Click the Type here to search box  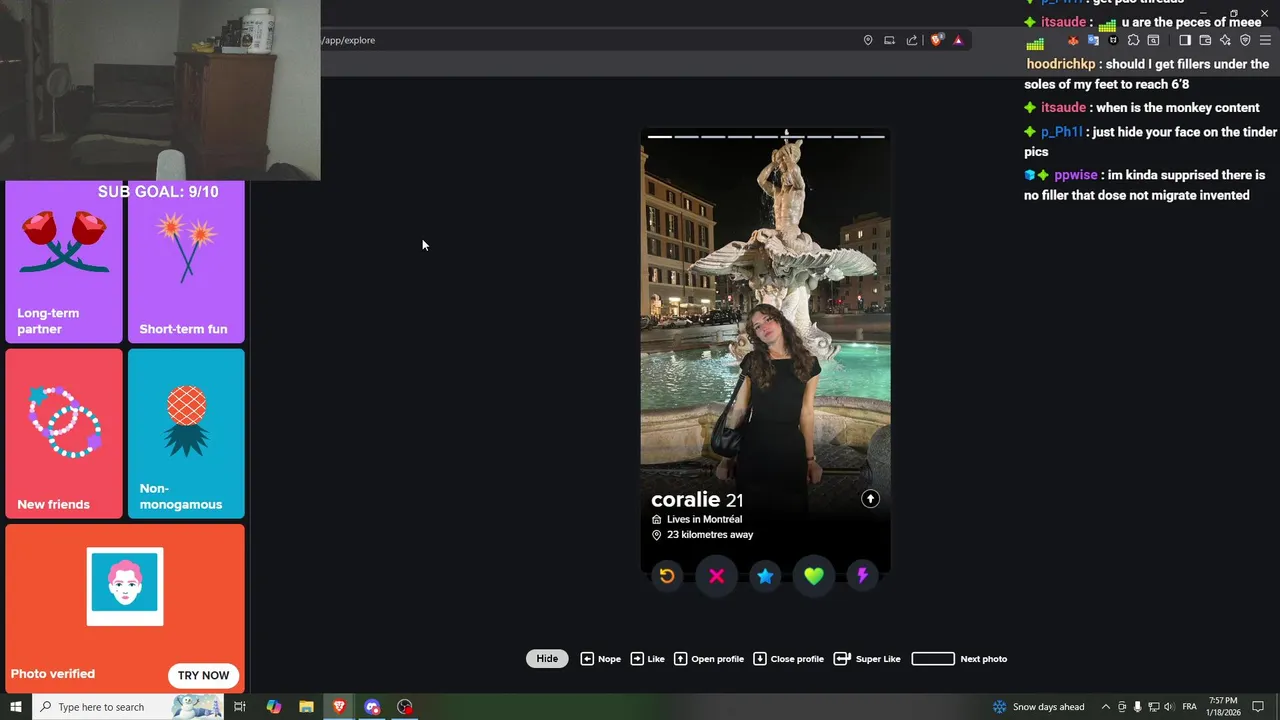126,707
